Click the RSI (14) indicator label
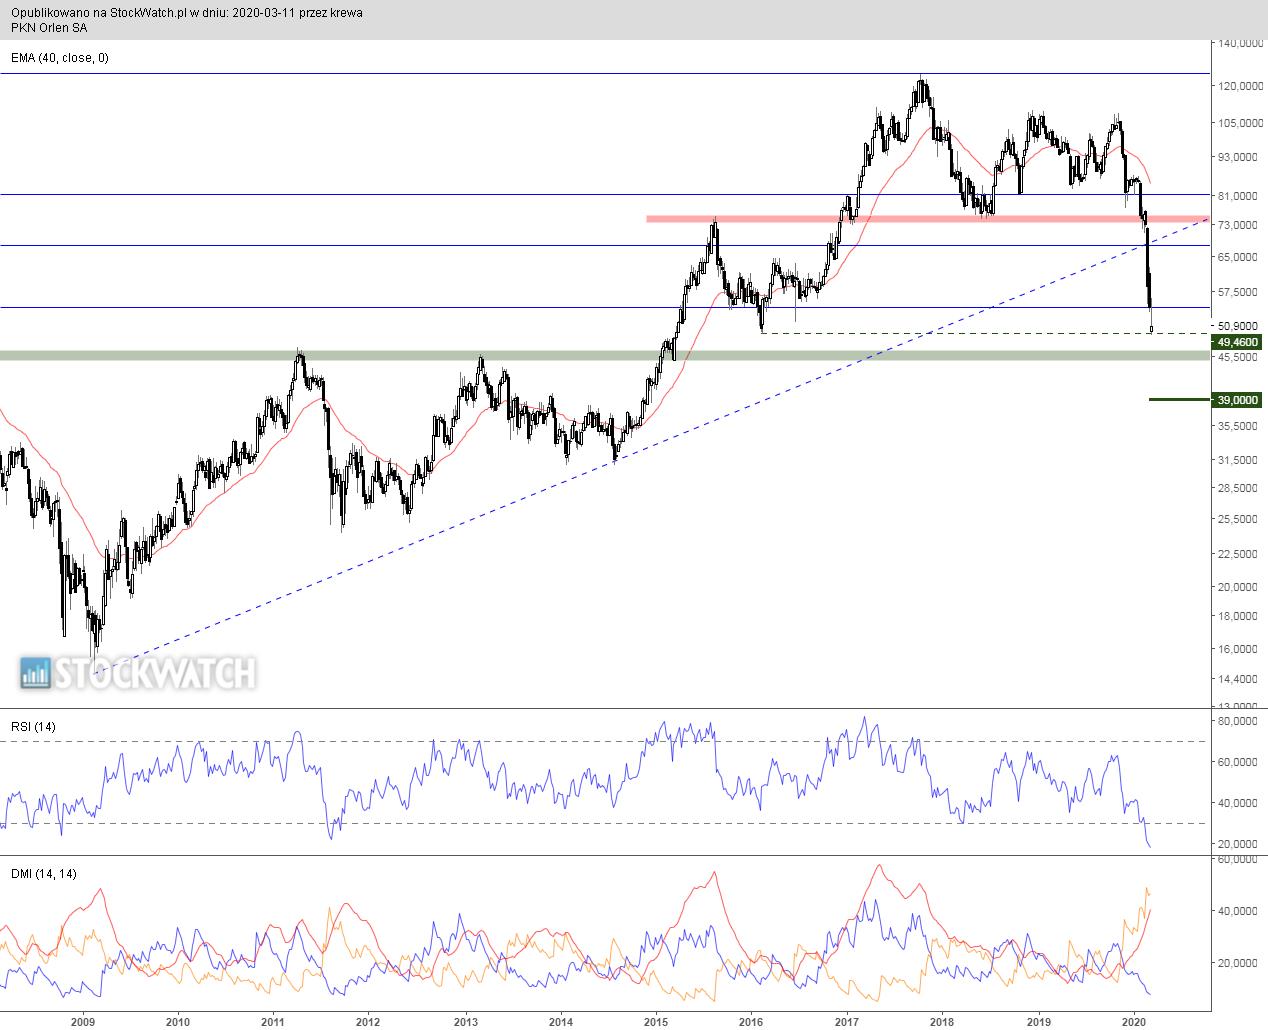Screen dimensions: 1268x1030 pos(33,726)
